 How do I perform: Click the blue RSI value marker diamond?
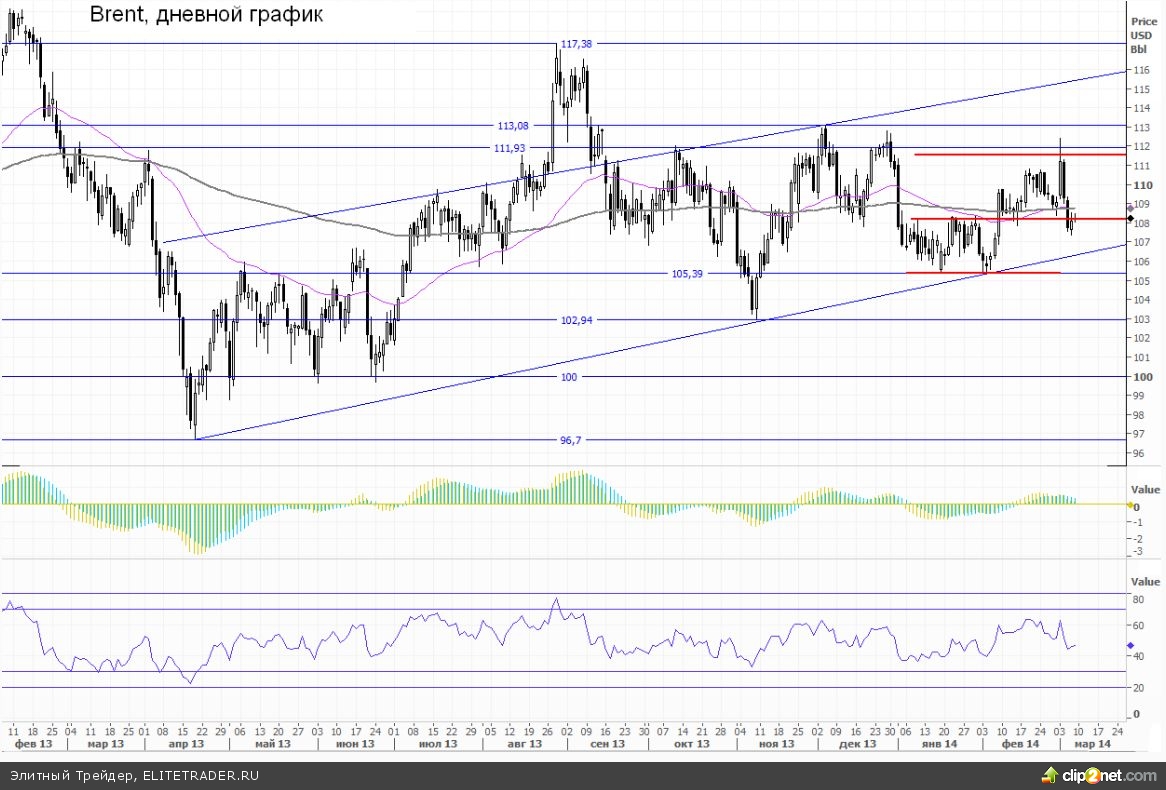pos(1130,648)
